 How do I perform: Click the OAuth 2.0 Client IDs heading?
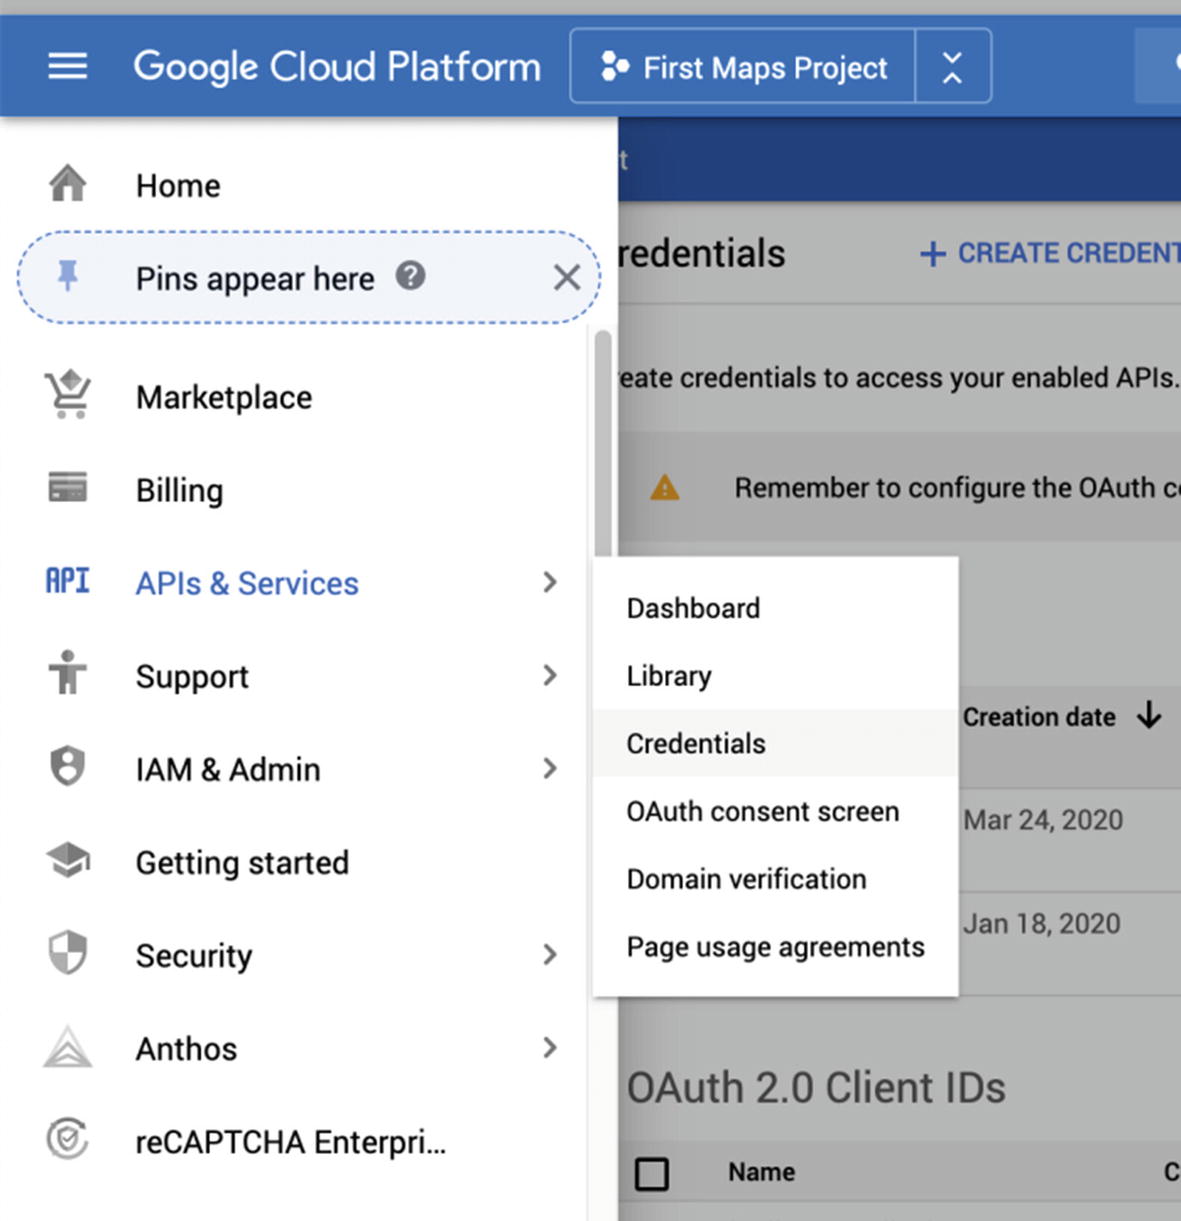[x=816, y=1088]
